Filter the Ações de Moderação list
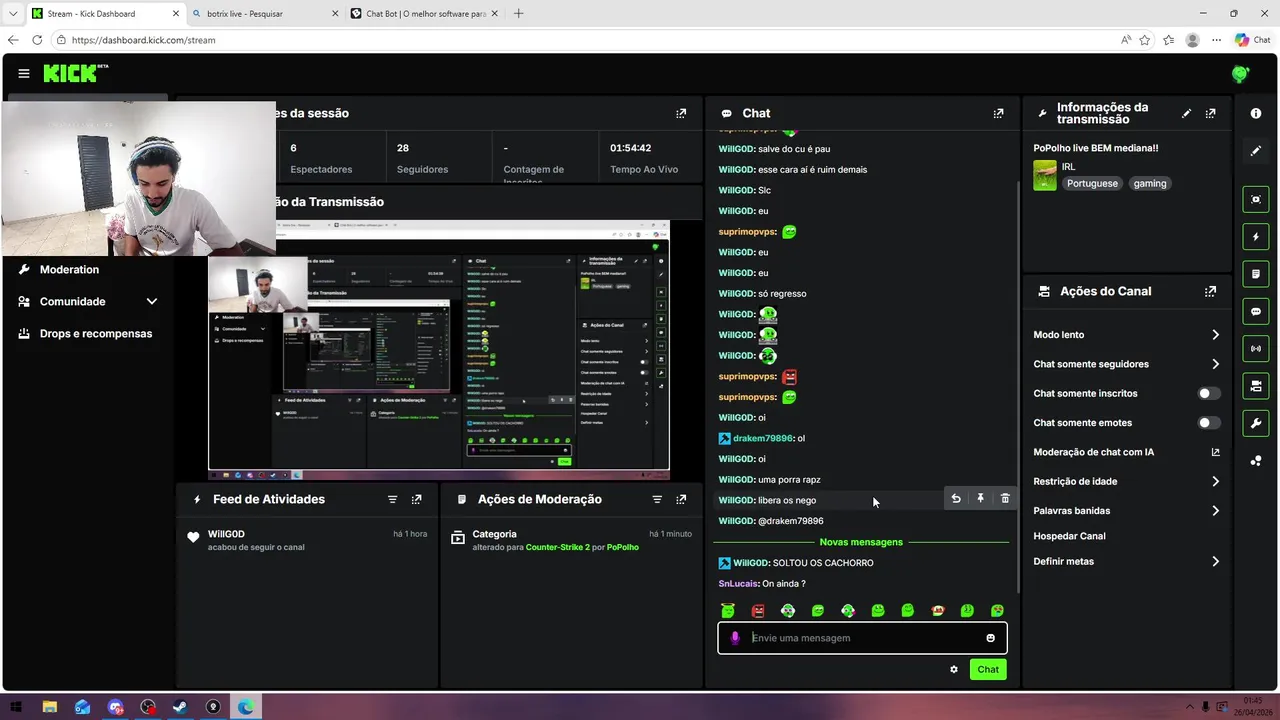This screenshot has width=1280, height=720. 657,500
